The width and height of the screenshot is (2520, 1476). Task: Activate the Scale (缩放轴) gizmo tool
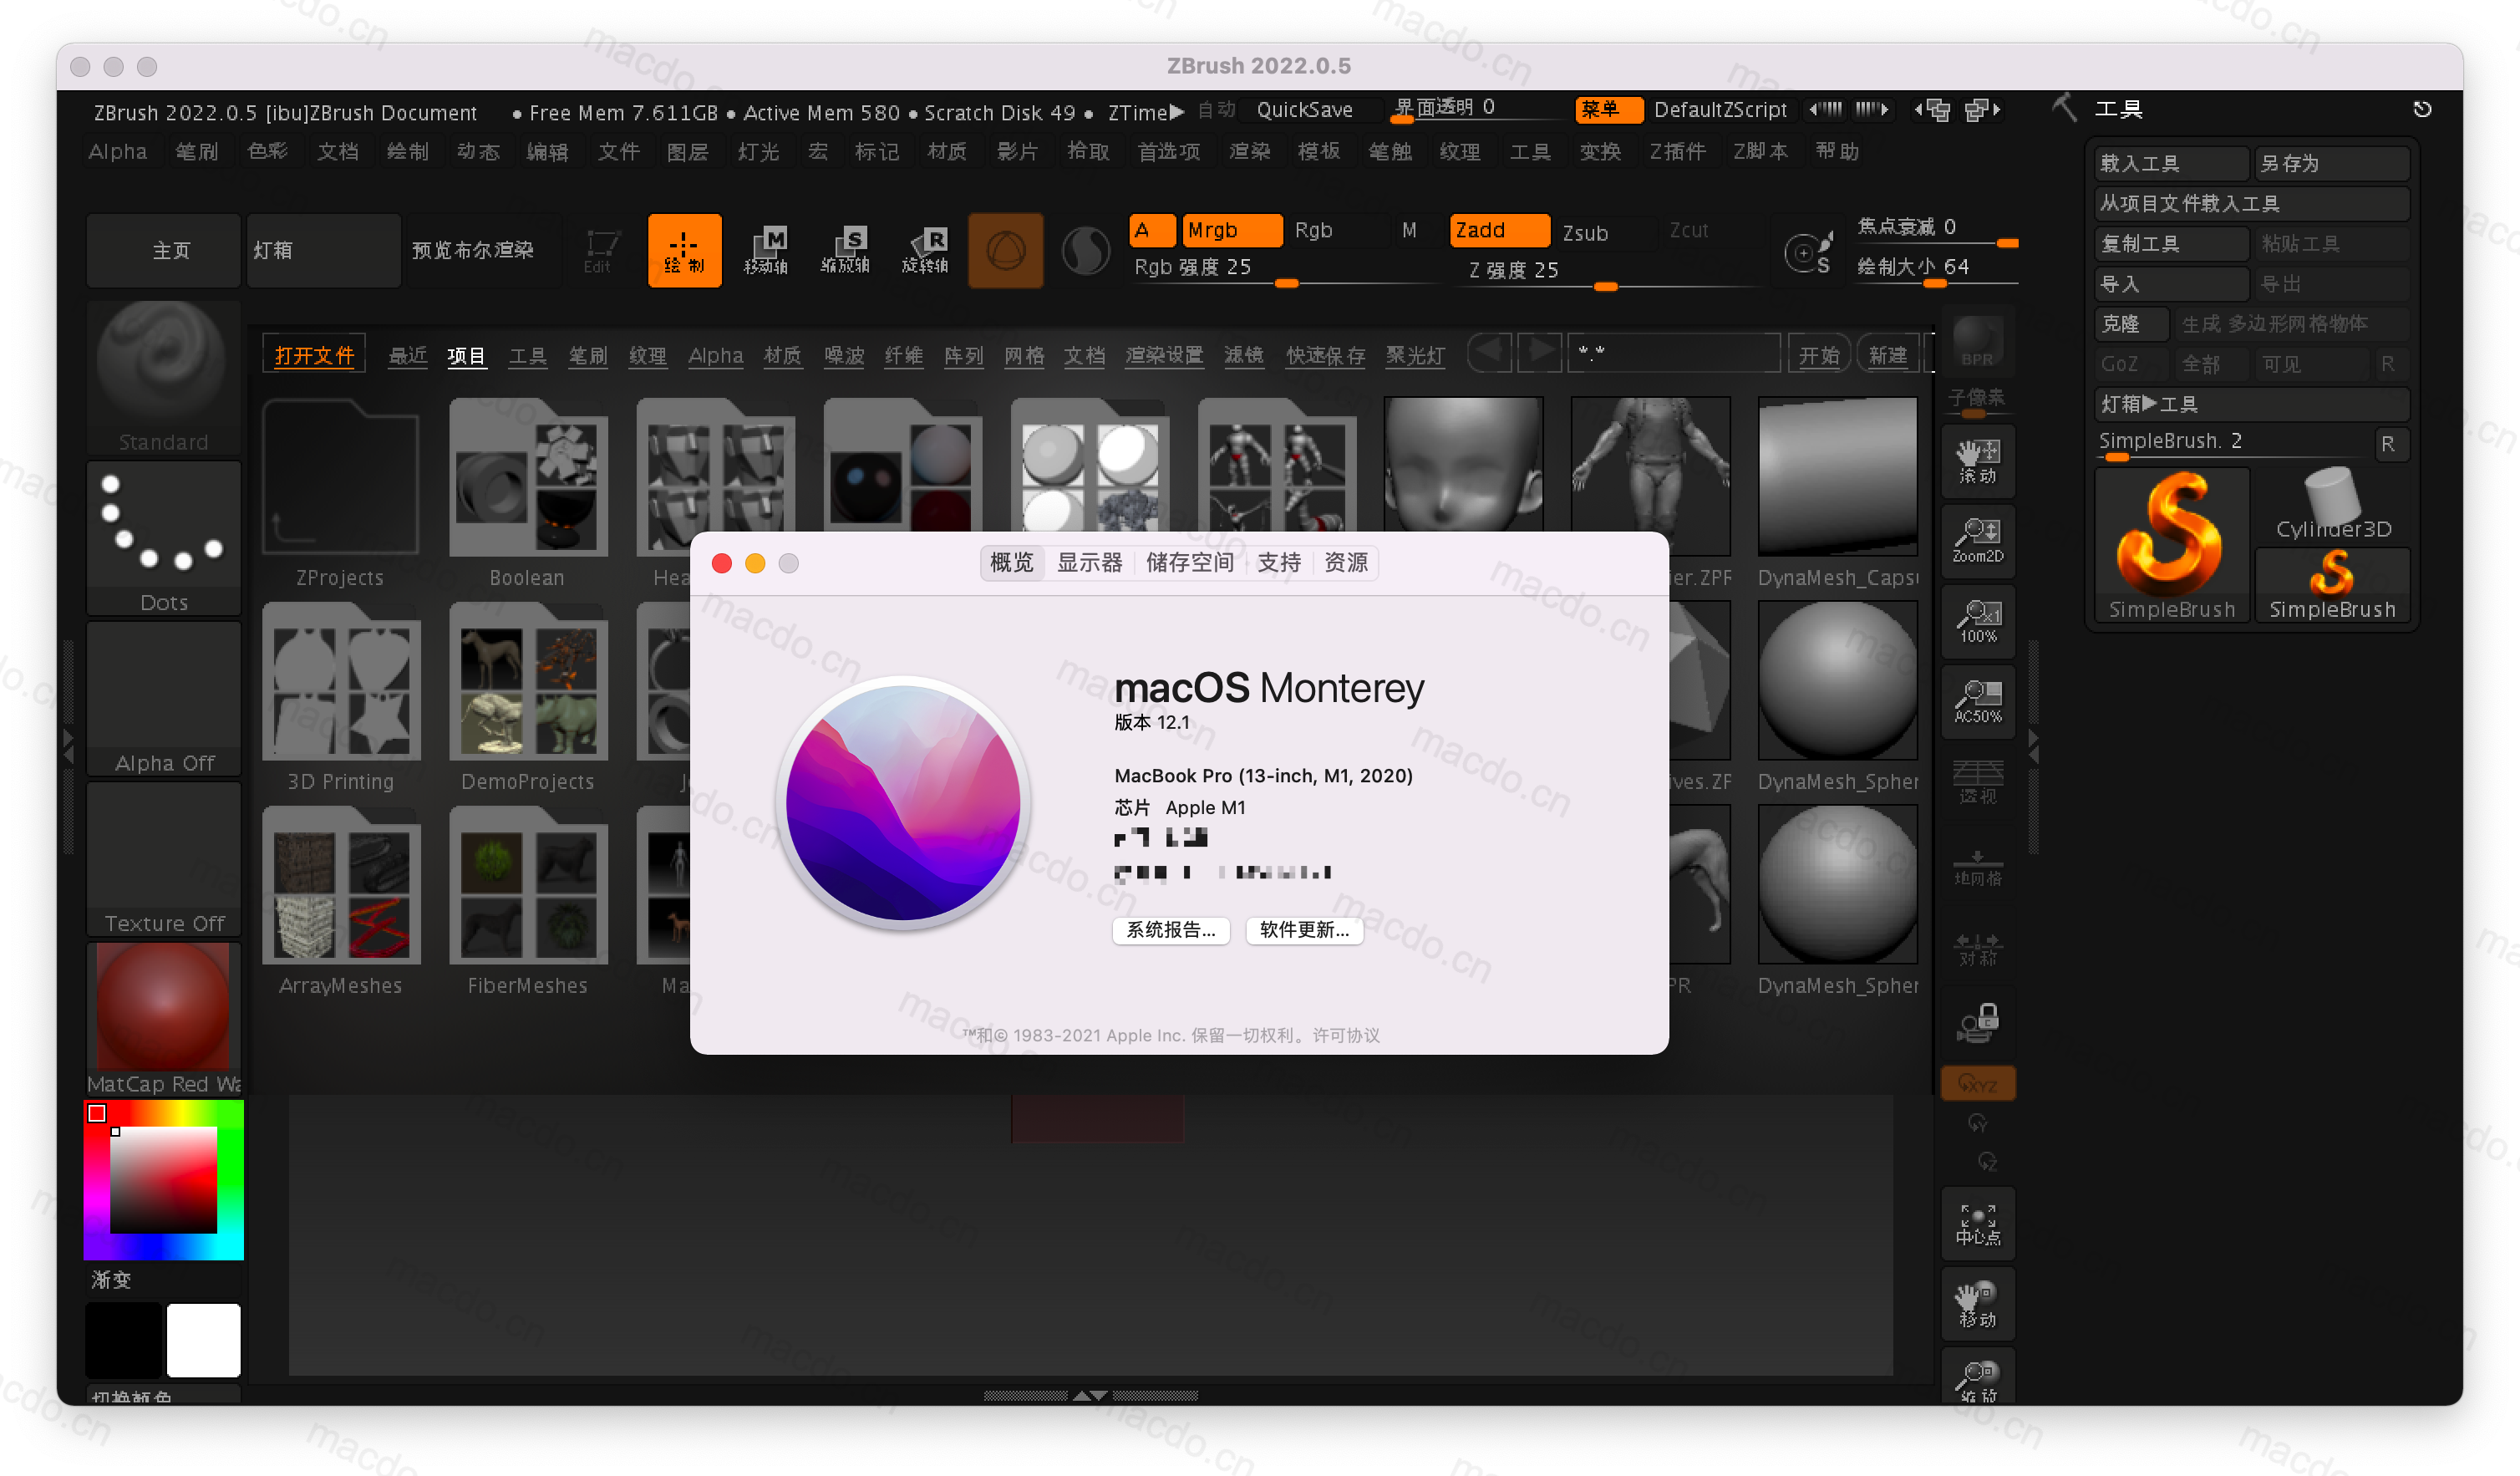tap(845, 250)
